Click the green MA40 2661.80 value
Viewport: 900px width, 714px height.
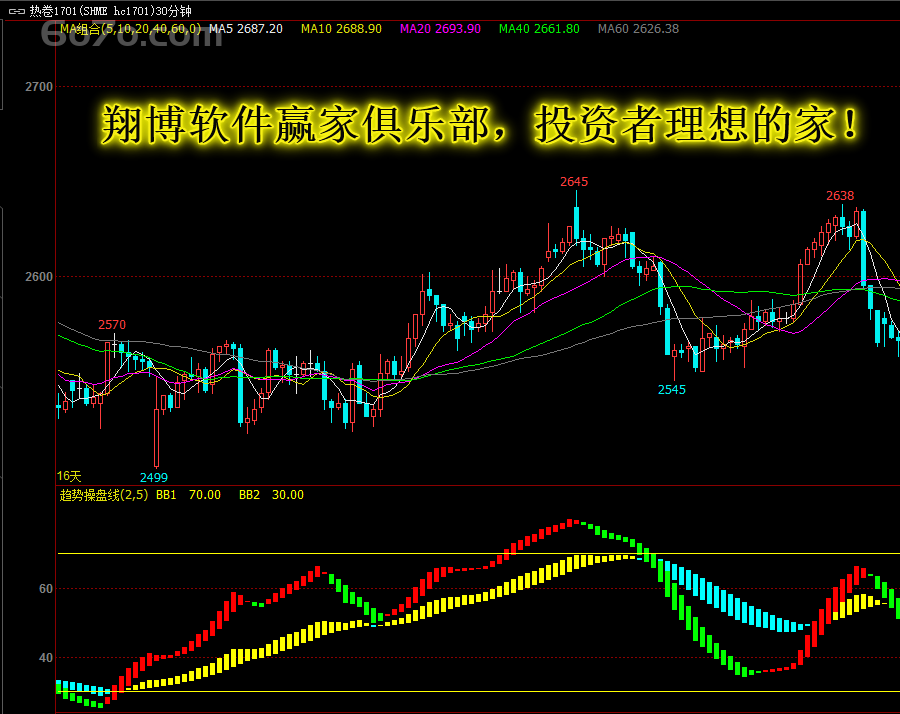539,29
